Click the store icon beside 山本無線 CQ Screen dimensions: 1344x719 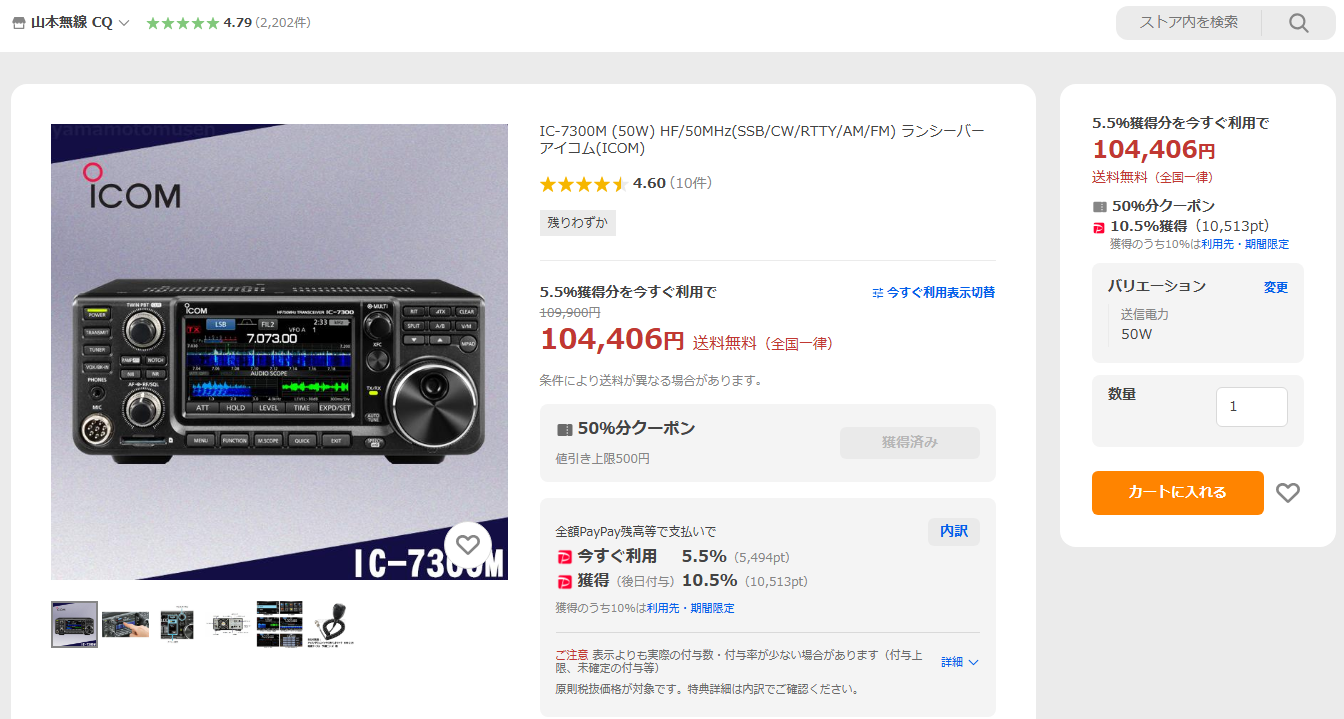click(18, 23)
